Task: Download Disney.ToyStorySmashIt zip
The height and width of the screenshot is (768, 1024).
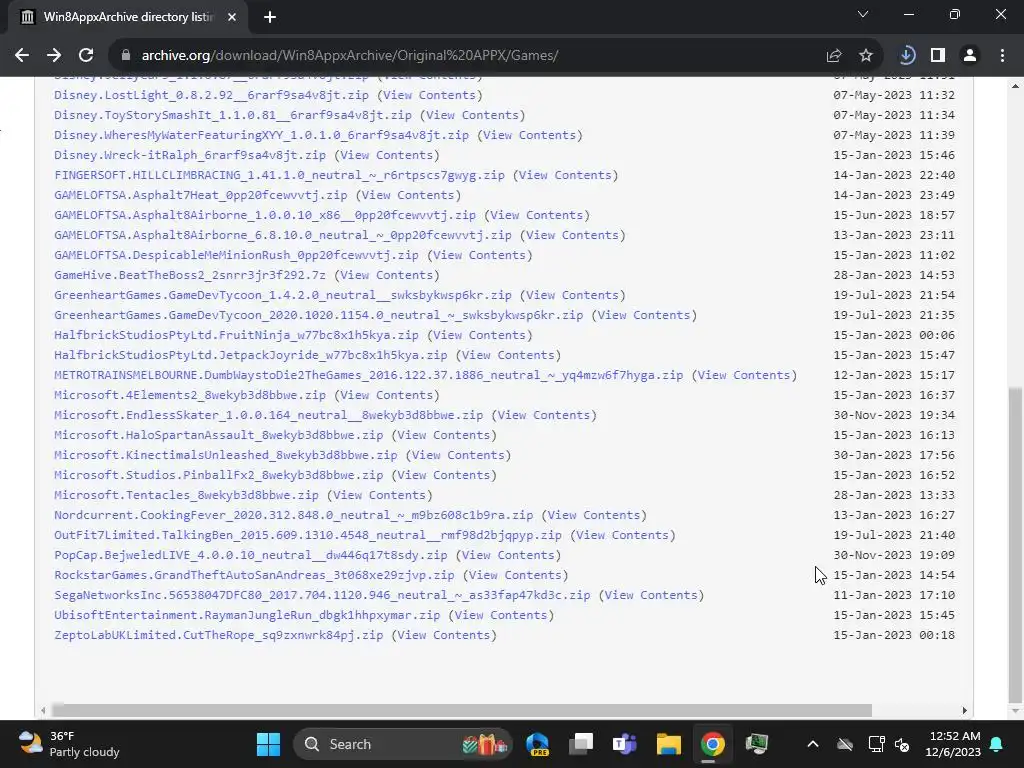Action: tap(232, 115)
